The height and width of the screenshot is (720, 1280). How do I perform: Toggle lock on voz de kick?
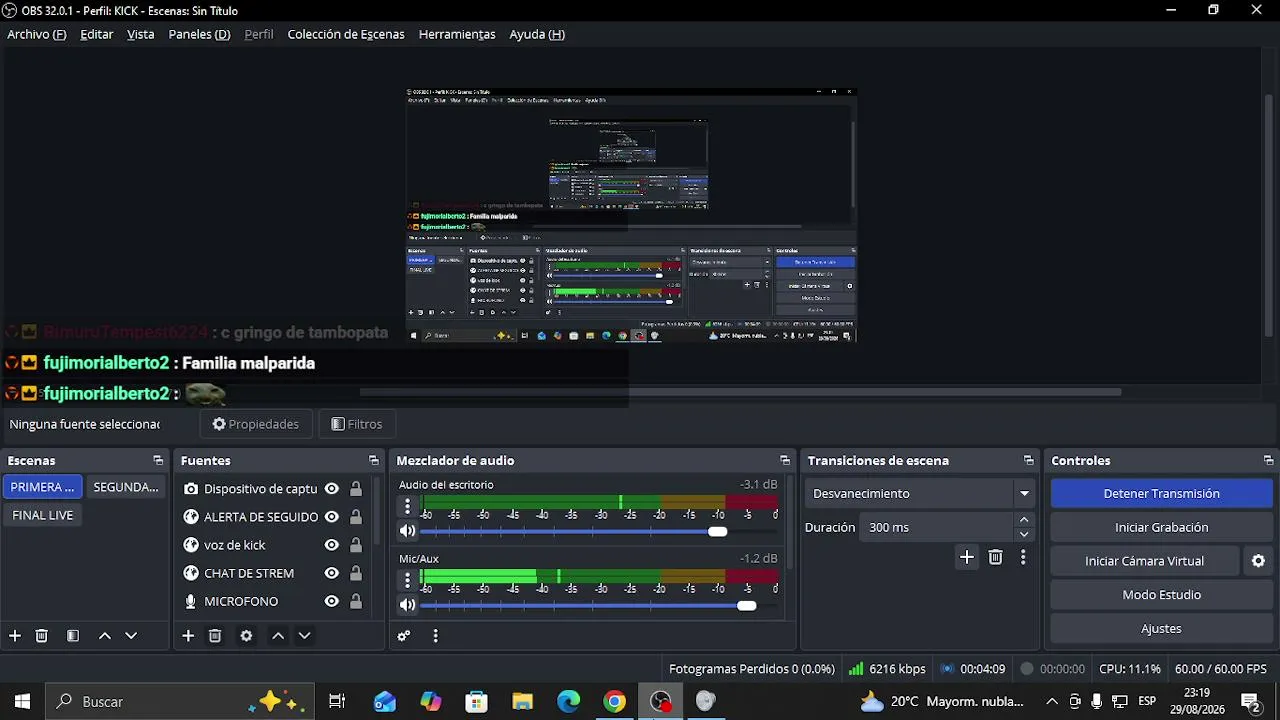pyautogui.click(x=356, y=545)
